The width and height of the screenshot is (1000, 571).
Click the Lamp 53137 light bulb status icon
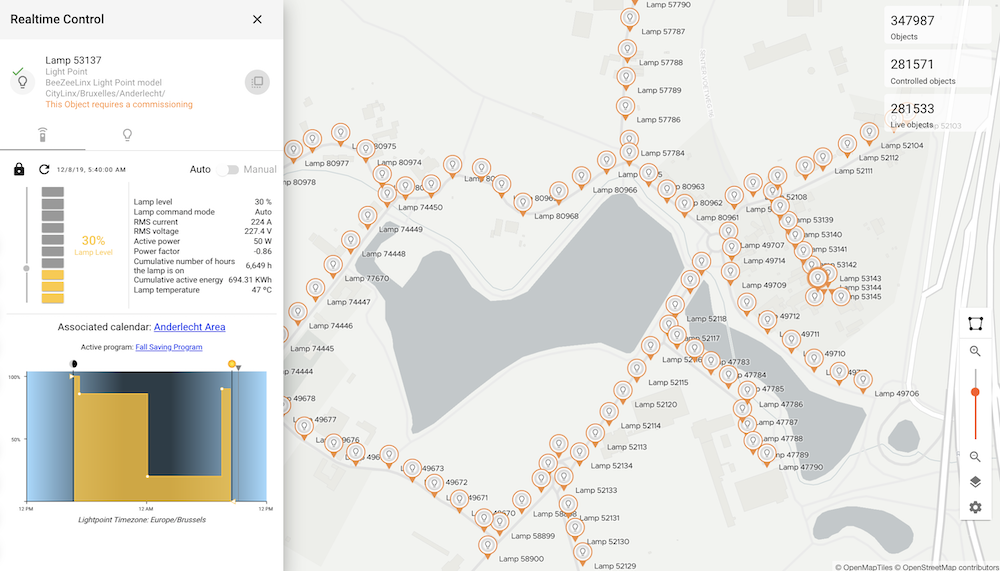pos(23,82)
